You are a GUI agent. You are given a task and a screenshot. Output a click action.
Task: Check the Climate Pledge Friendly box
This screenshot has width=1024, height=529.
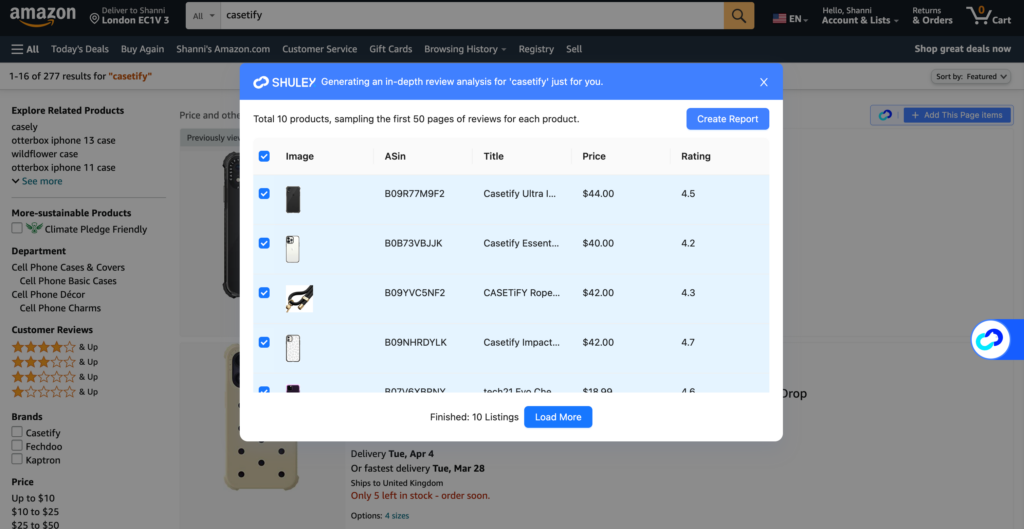point(17,229)
